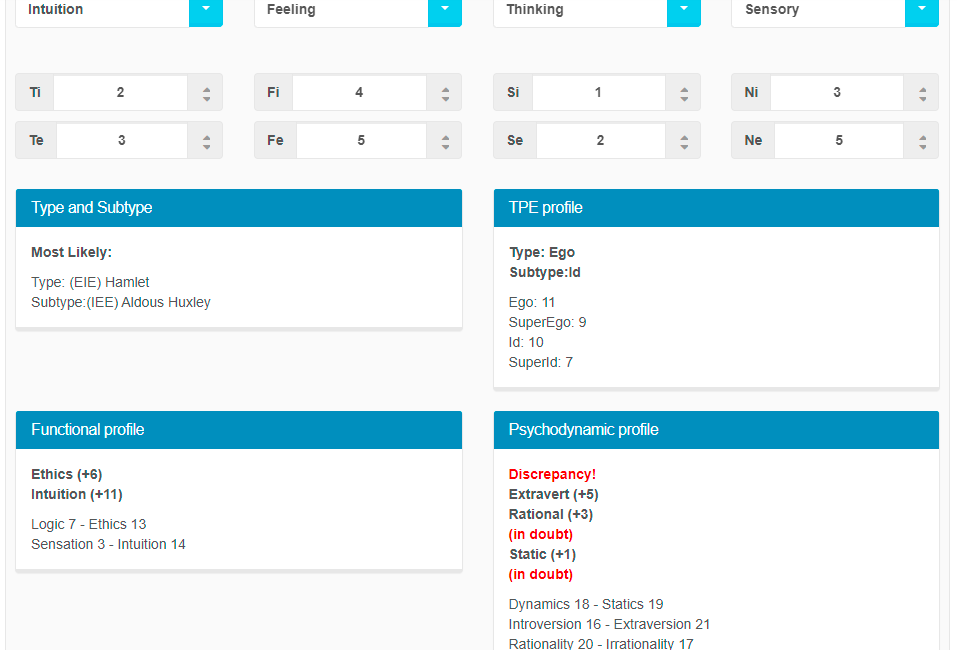Click the Ne value field
The width and height of the screenshot is (957, 650).
coord(839,140)
